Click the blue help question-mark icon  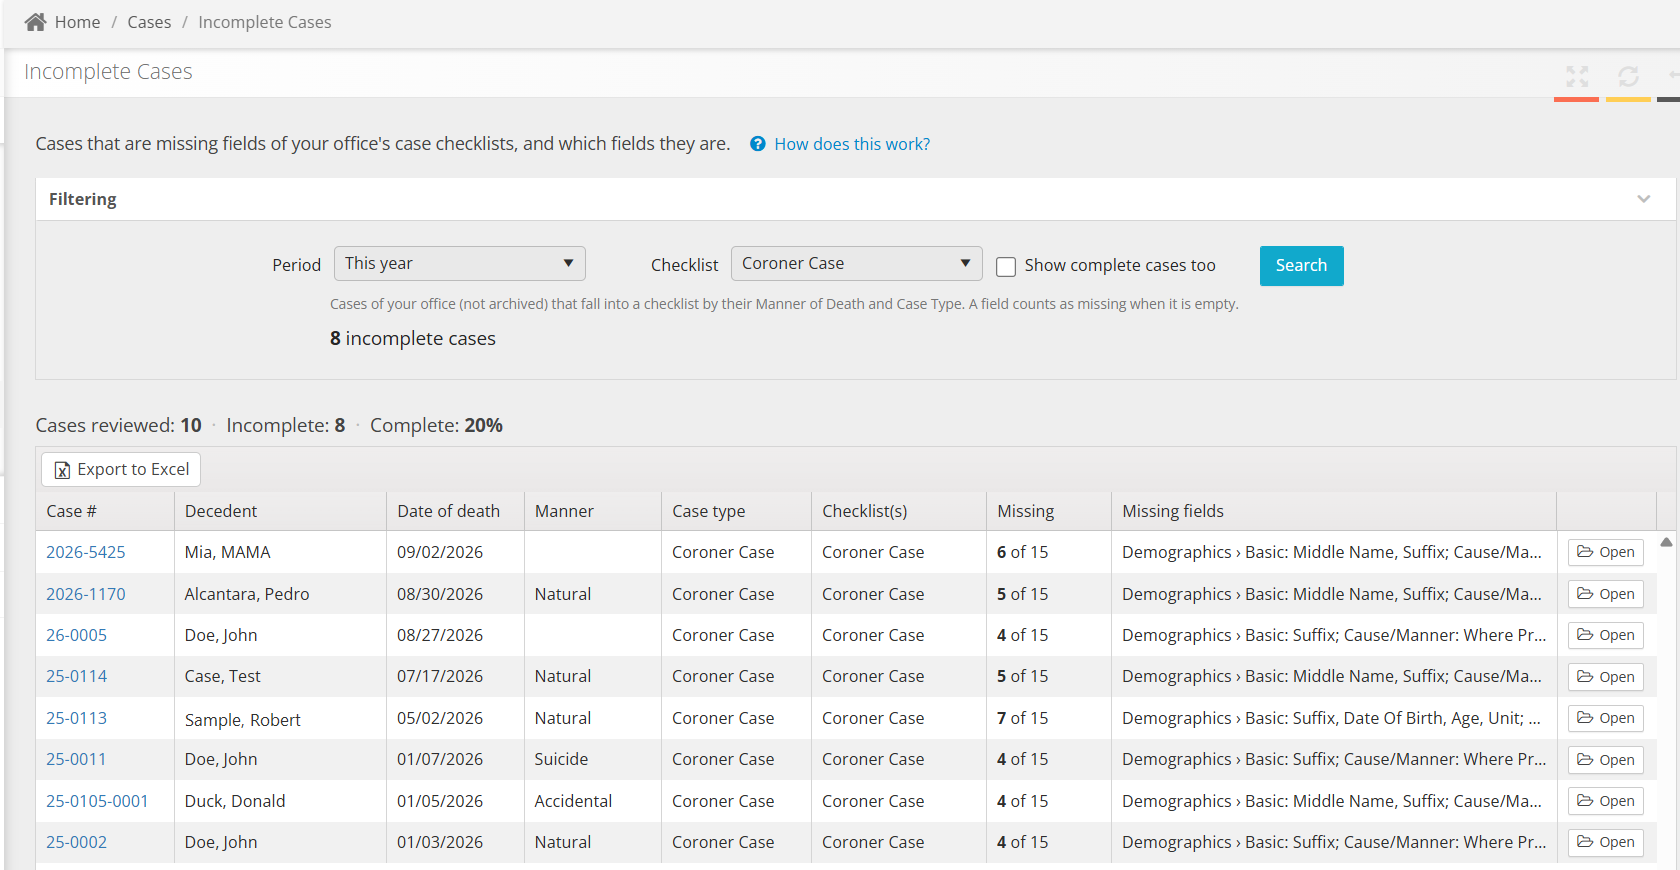[x=758, y=144]
